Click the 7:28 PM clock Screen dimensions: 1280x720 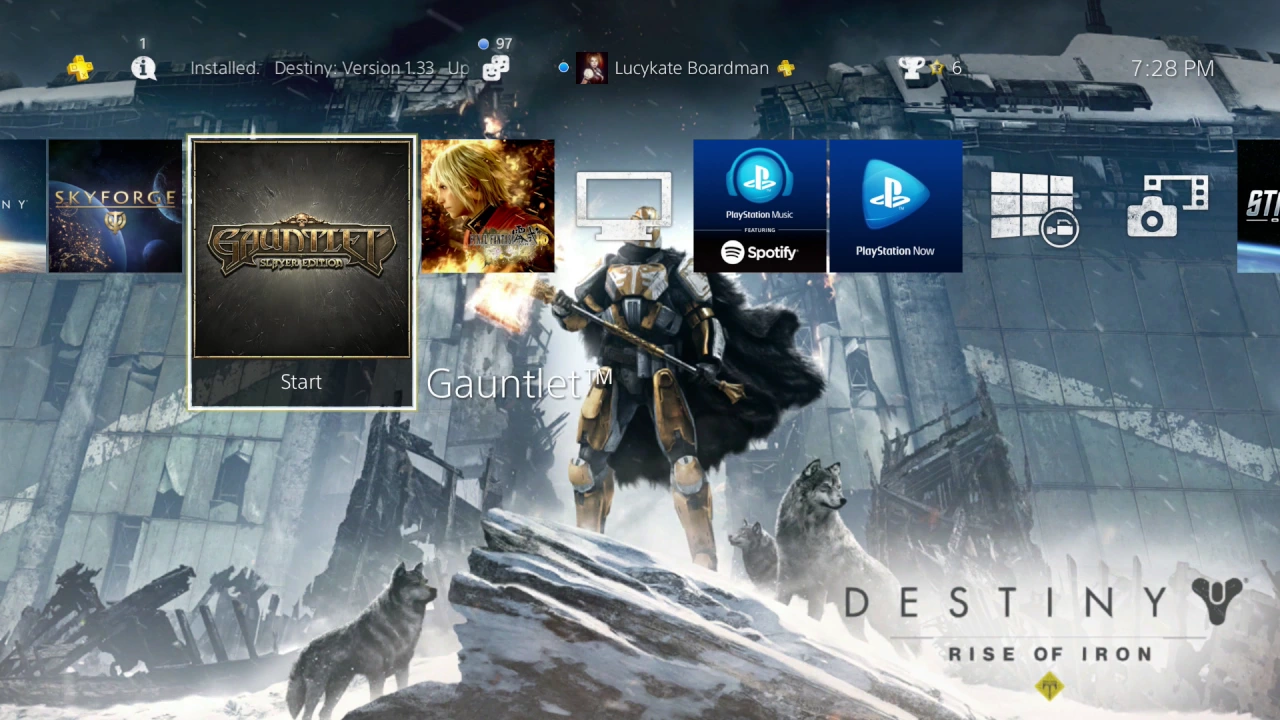(x=1173, y=68)
